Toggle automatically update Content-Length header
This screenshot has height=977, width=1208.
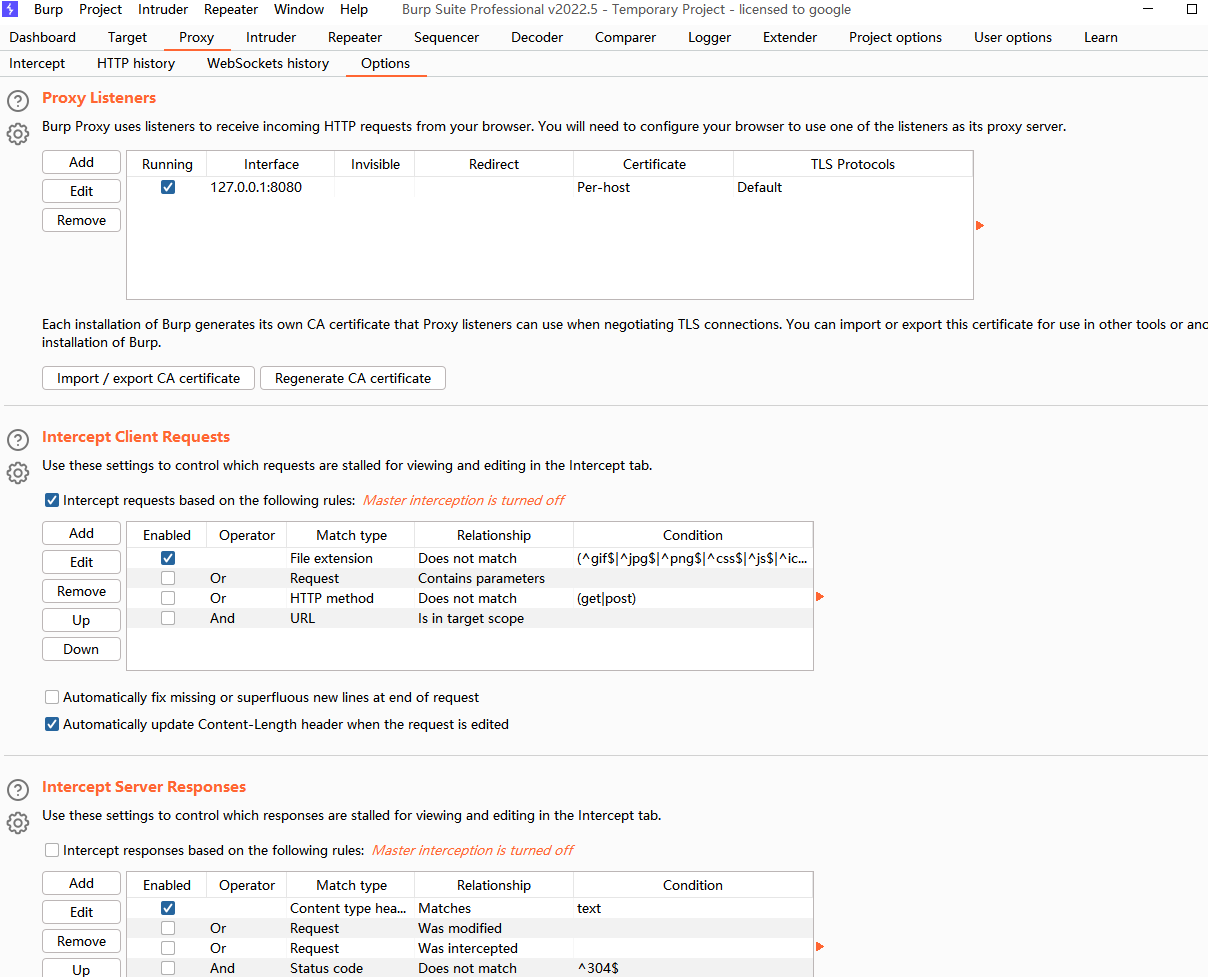pyautogui.click(x=52, y=724)
